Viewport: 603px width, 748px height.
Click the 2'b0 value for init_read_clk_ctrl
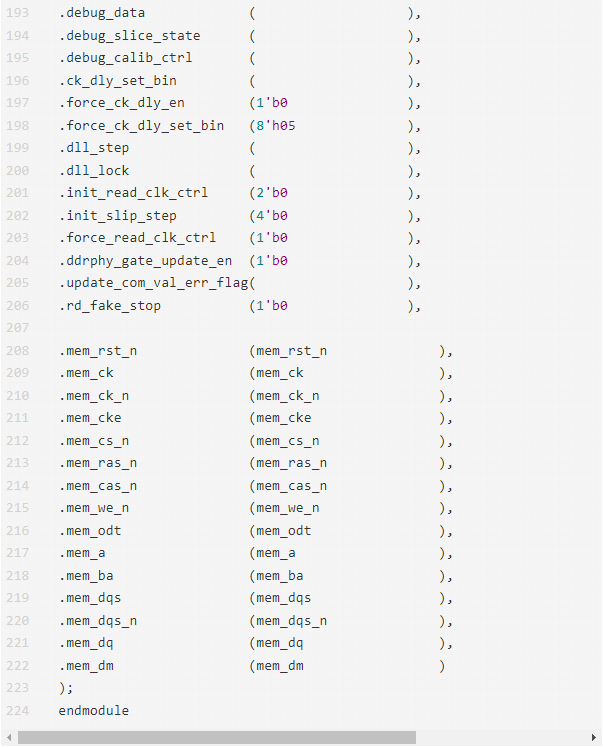pos(272,193)
